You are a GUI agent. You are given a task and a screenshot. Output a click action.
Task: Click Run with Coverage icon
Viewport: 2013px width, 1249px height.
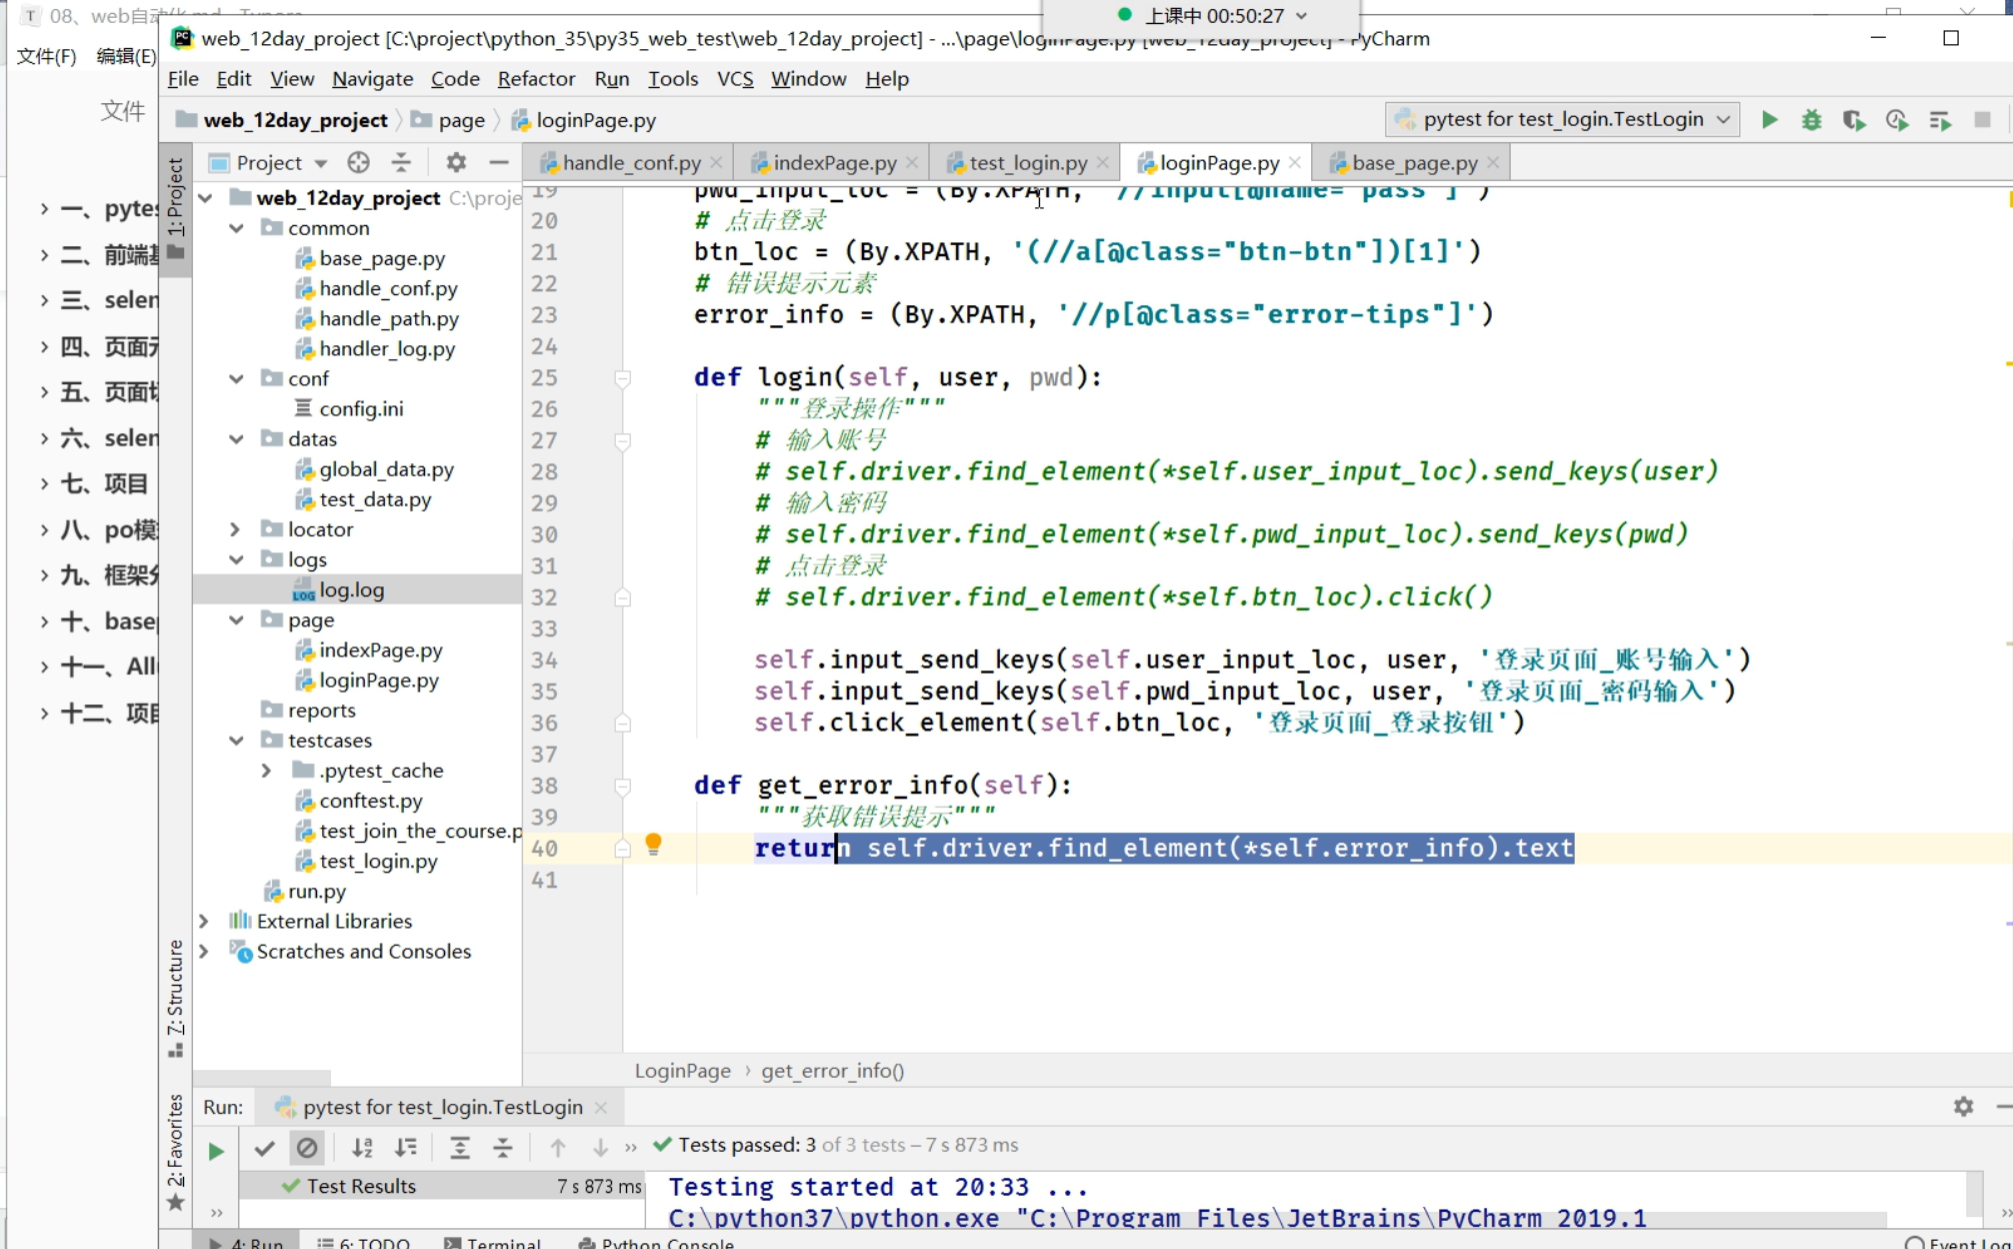tap(1854, 120)
